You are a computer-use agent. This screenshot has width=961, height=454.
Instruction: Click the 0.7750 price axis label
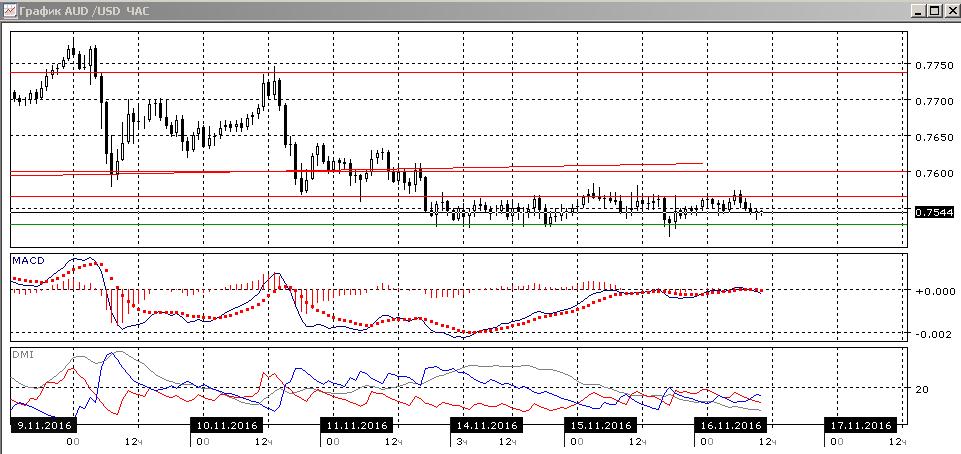point(933,65)
